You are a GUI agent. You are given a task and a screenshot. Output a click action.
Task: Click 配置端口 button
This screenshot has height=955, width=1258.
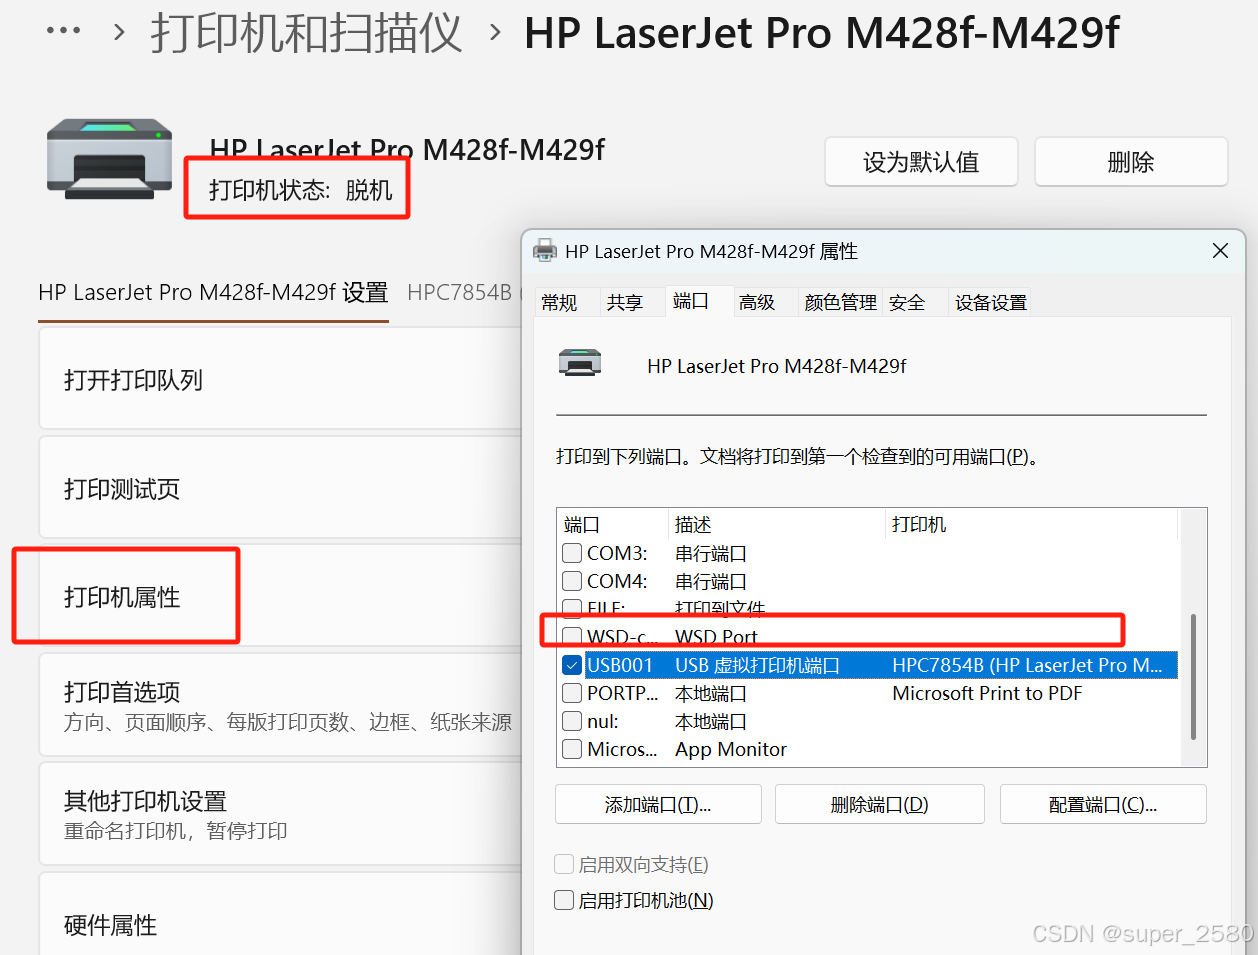[x=1103, y=804]
